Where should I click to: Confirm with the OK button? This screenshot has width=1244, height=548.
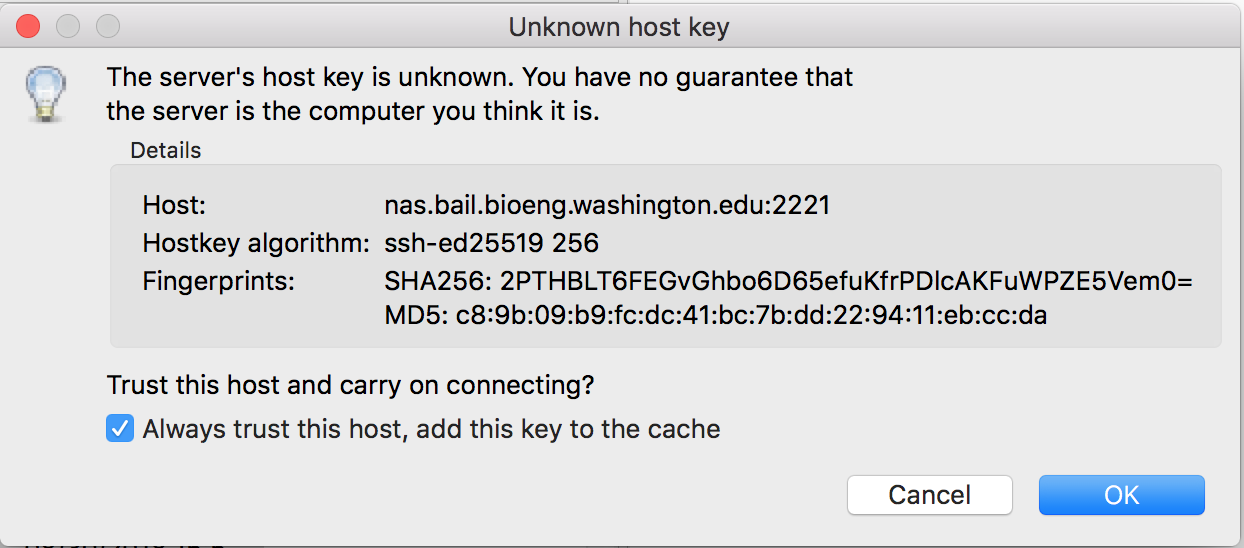coord(1122,495)
